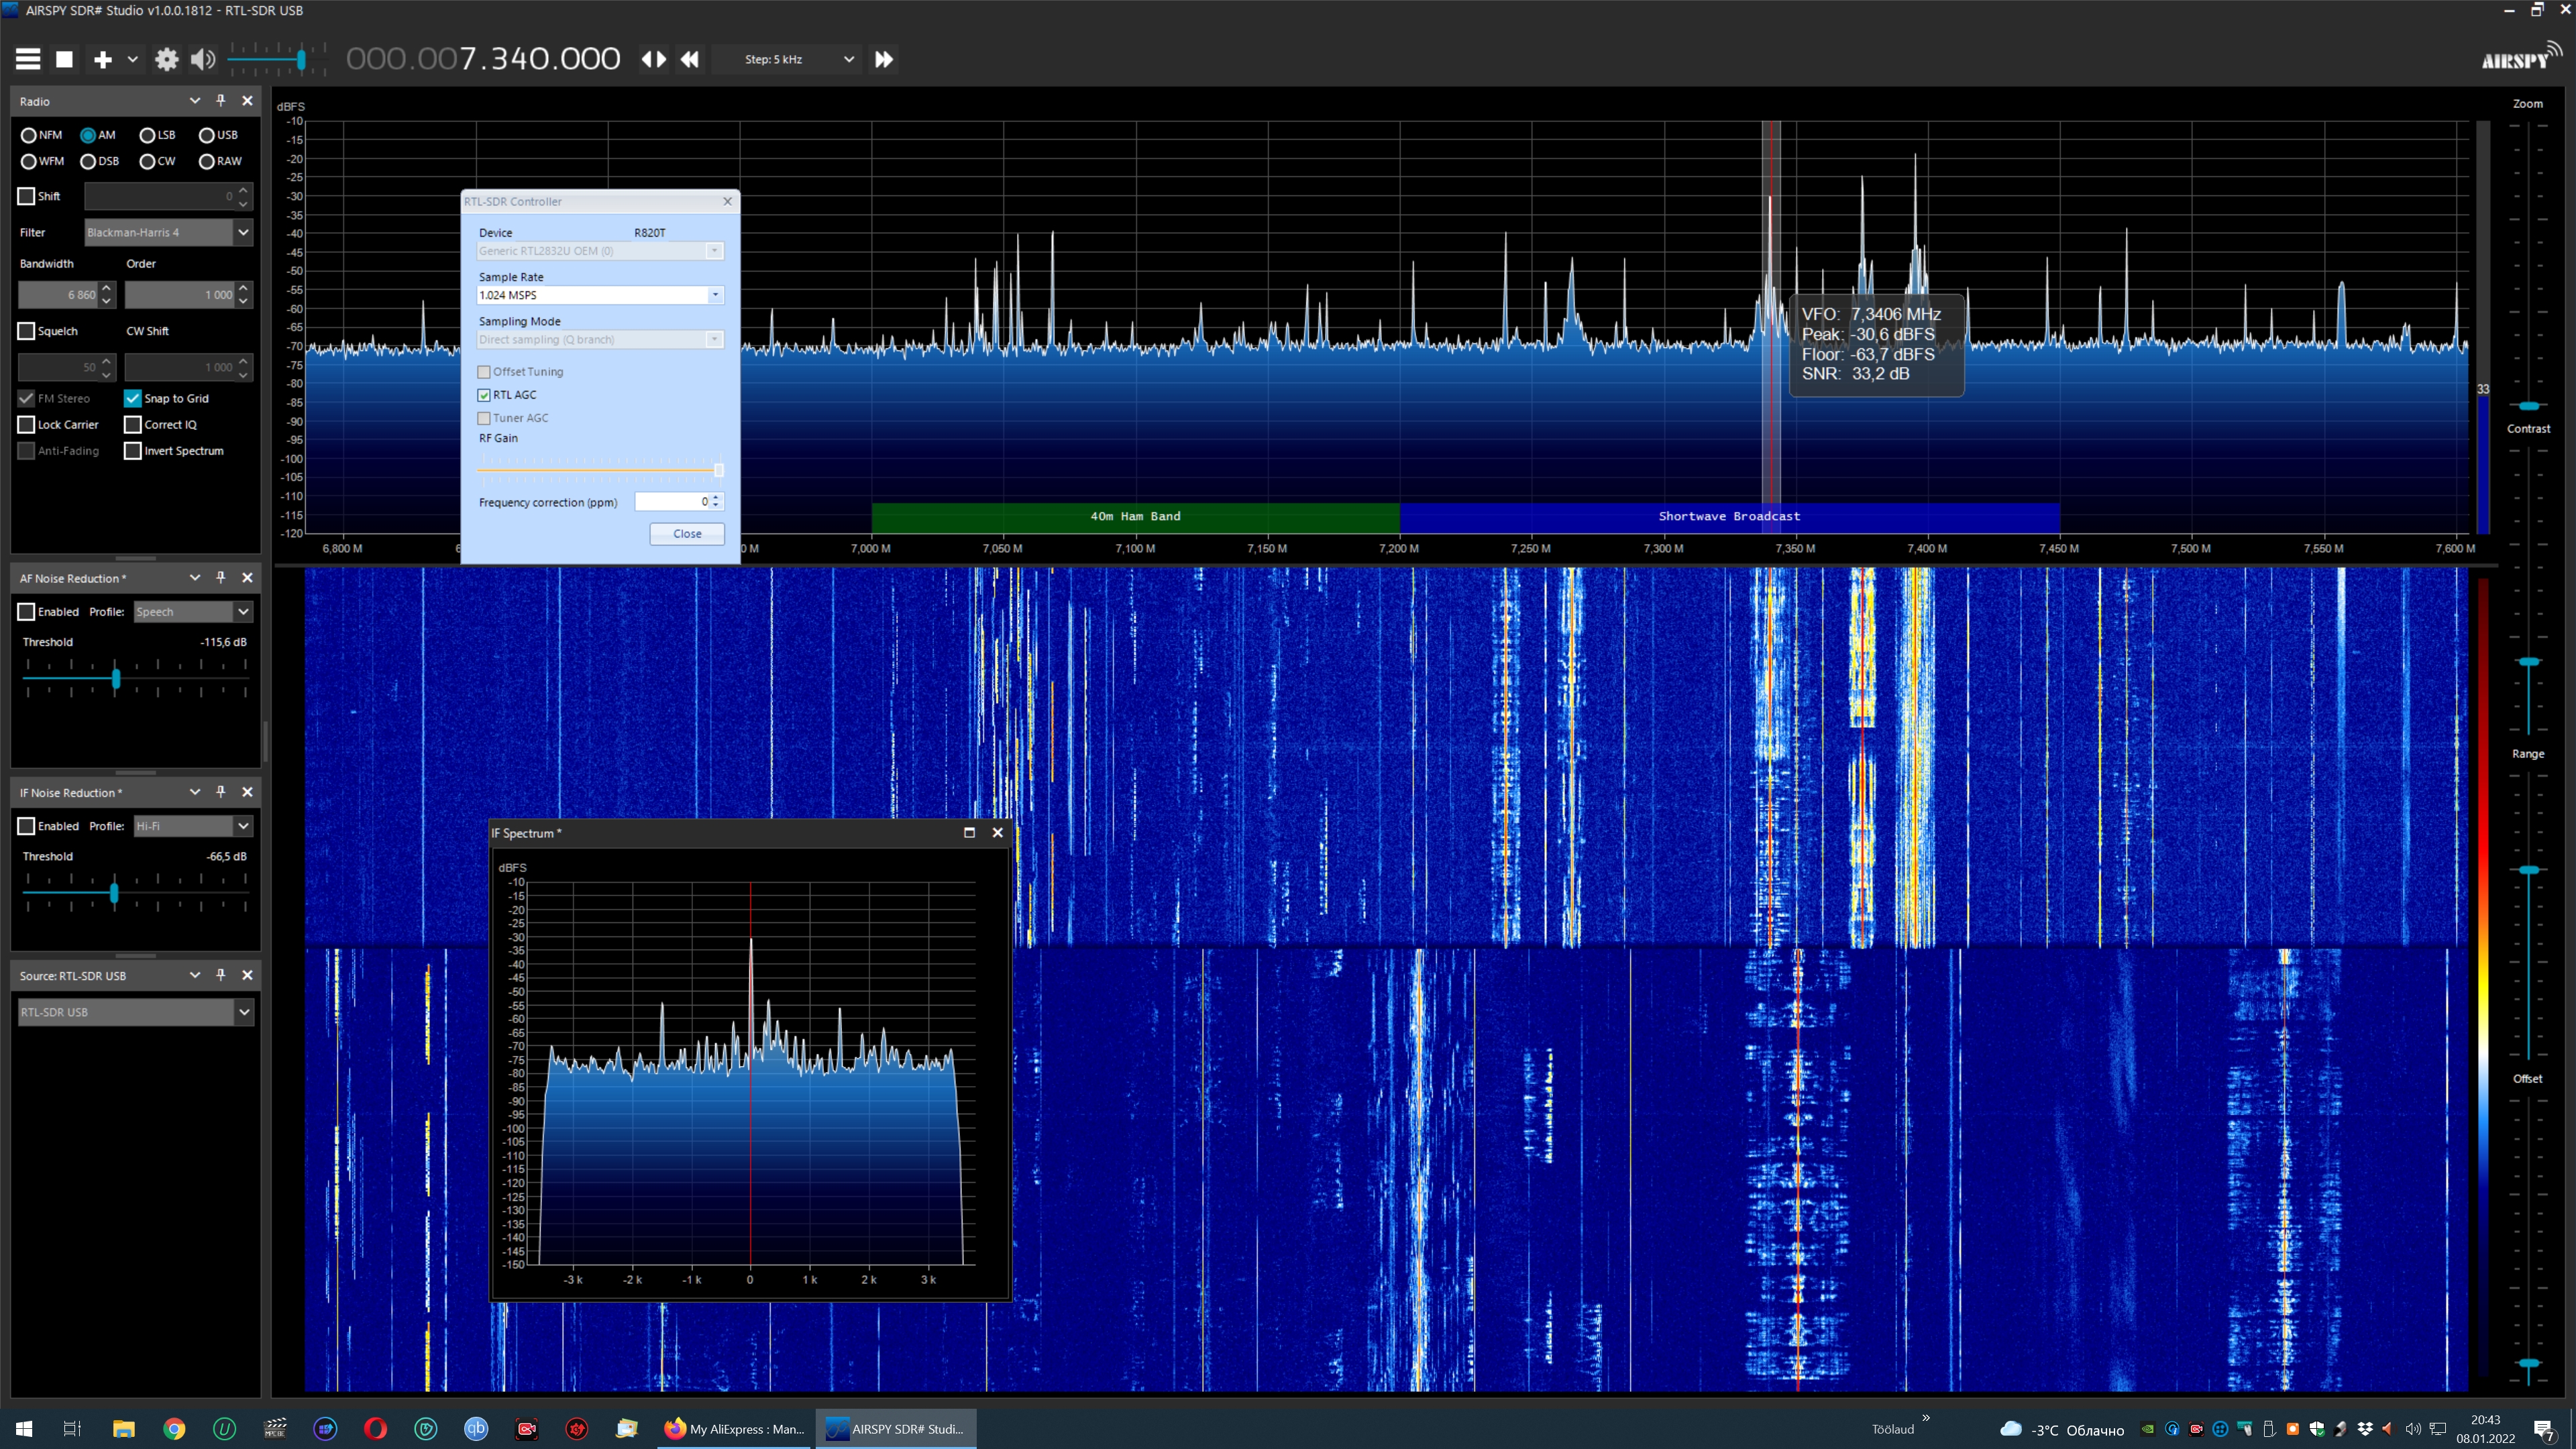Step frequency down with the rewind icon
Viewport: 2576px width, 1449px height.
tap(690, 59)
